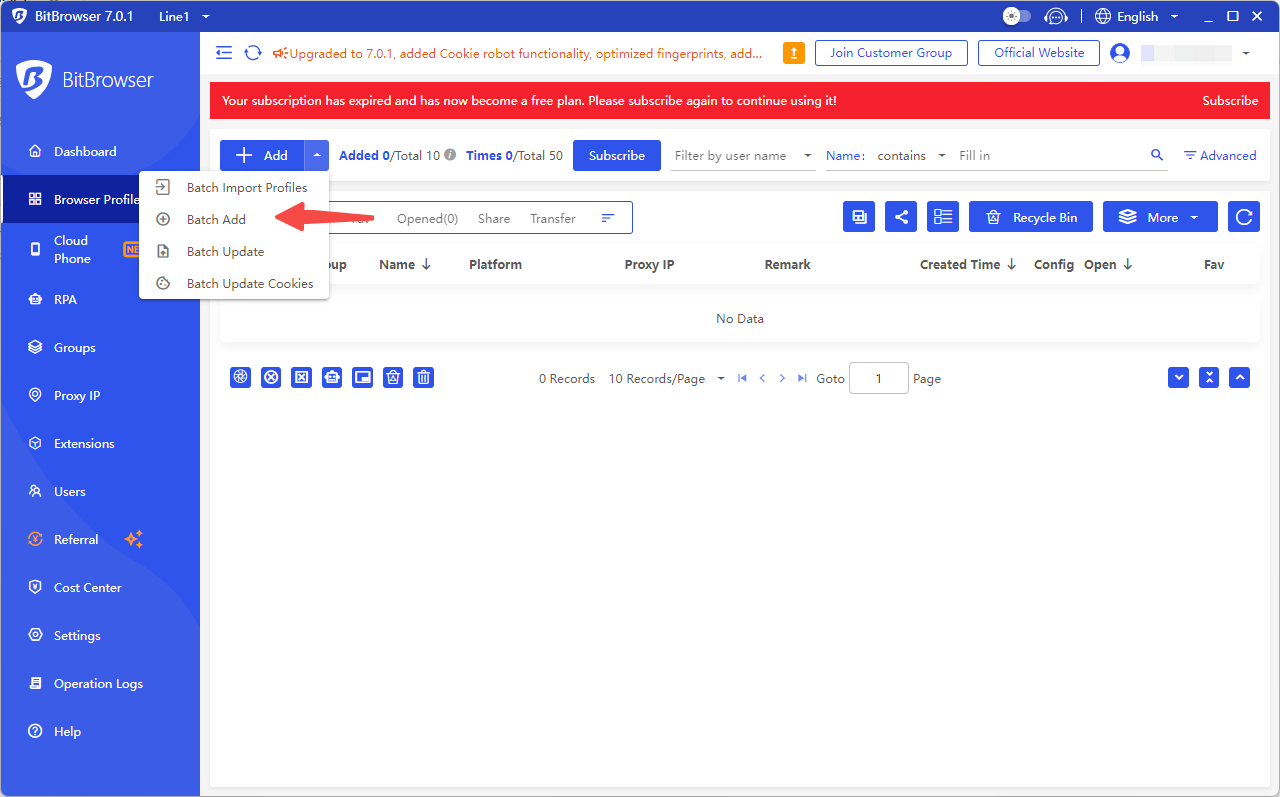The image size is (1280, 797).
Task: Toggle the light/dark theme switch
Action: click(1017, 16)
